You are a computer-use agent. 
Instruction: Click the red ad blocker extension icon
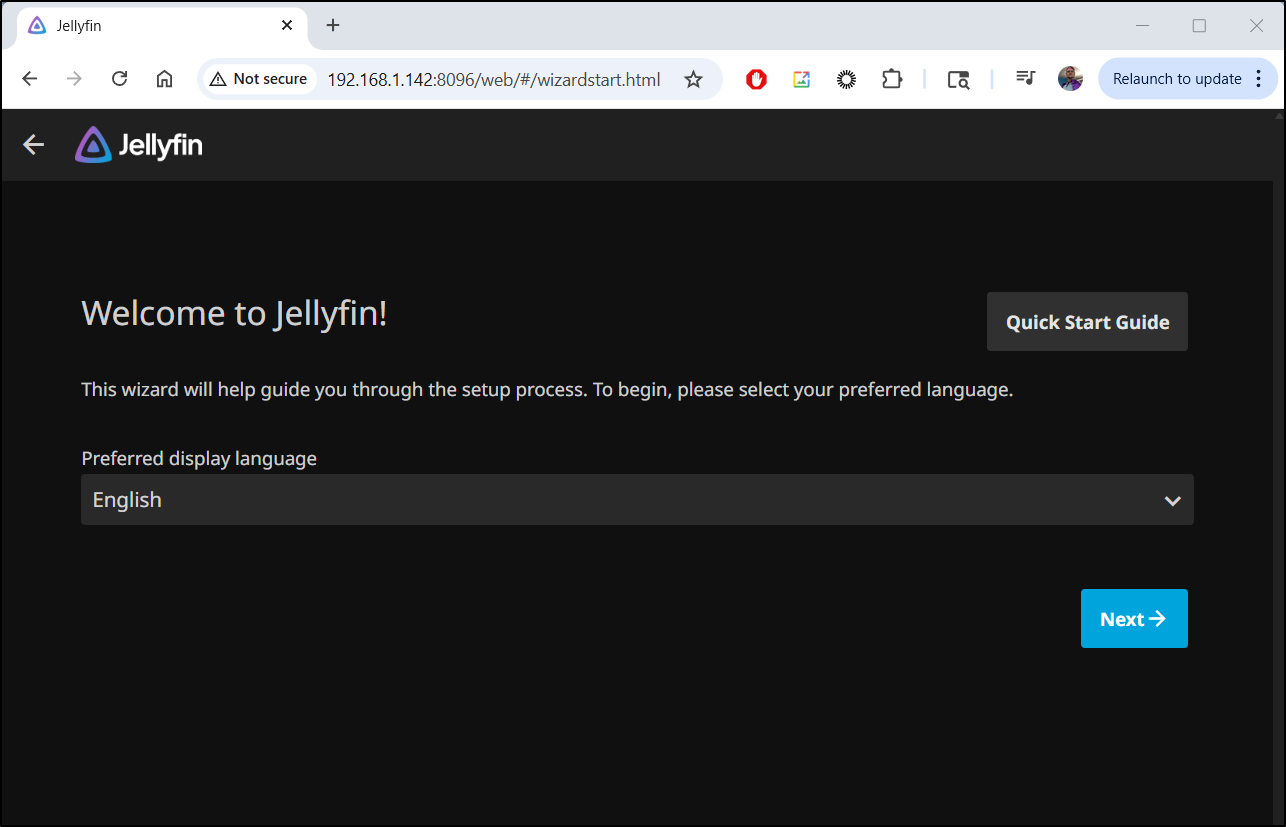(x=756, y=79)
